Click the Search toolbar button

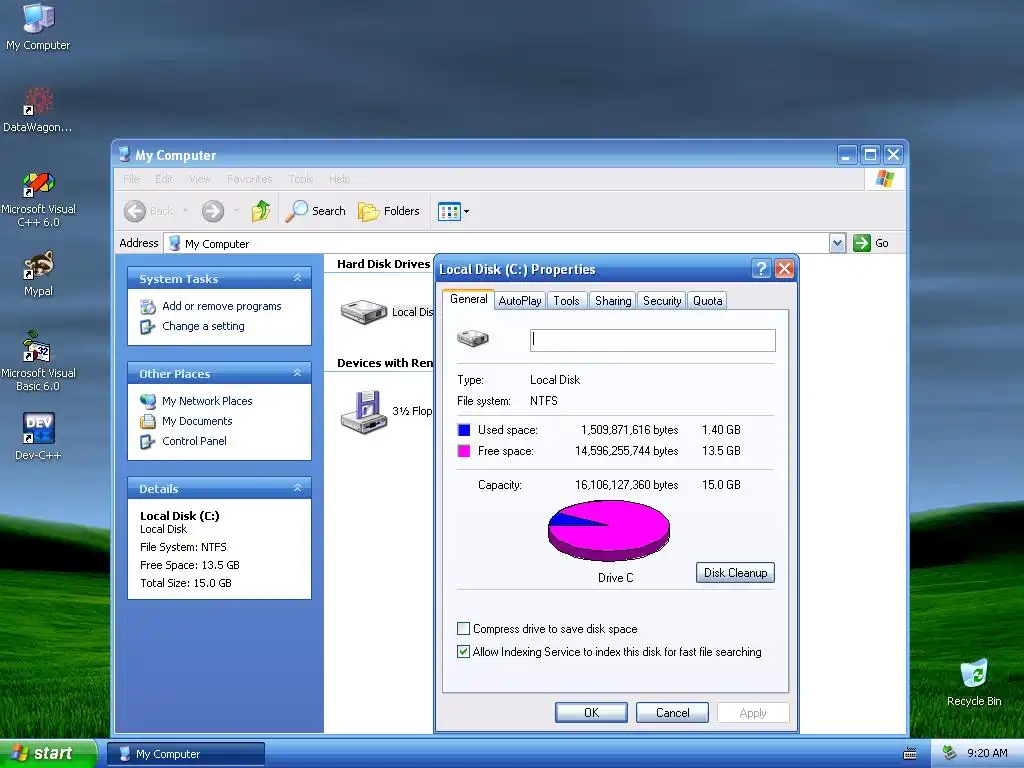(316, 211)
